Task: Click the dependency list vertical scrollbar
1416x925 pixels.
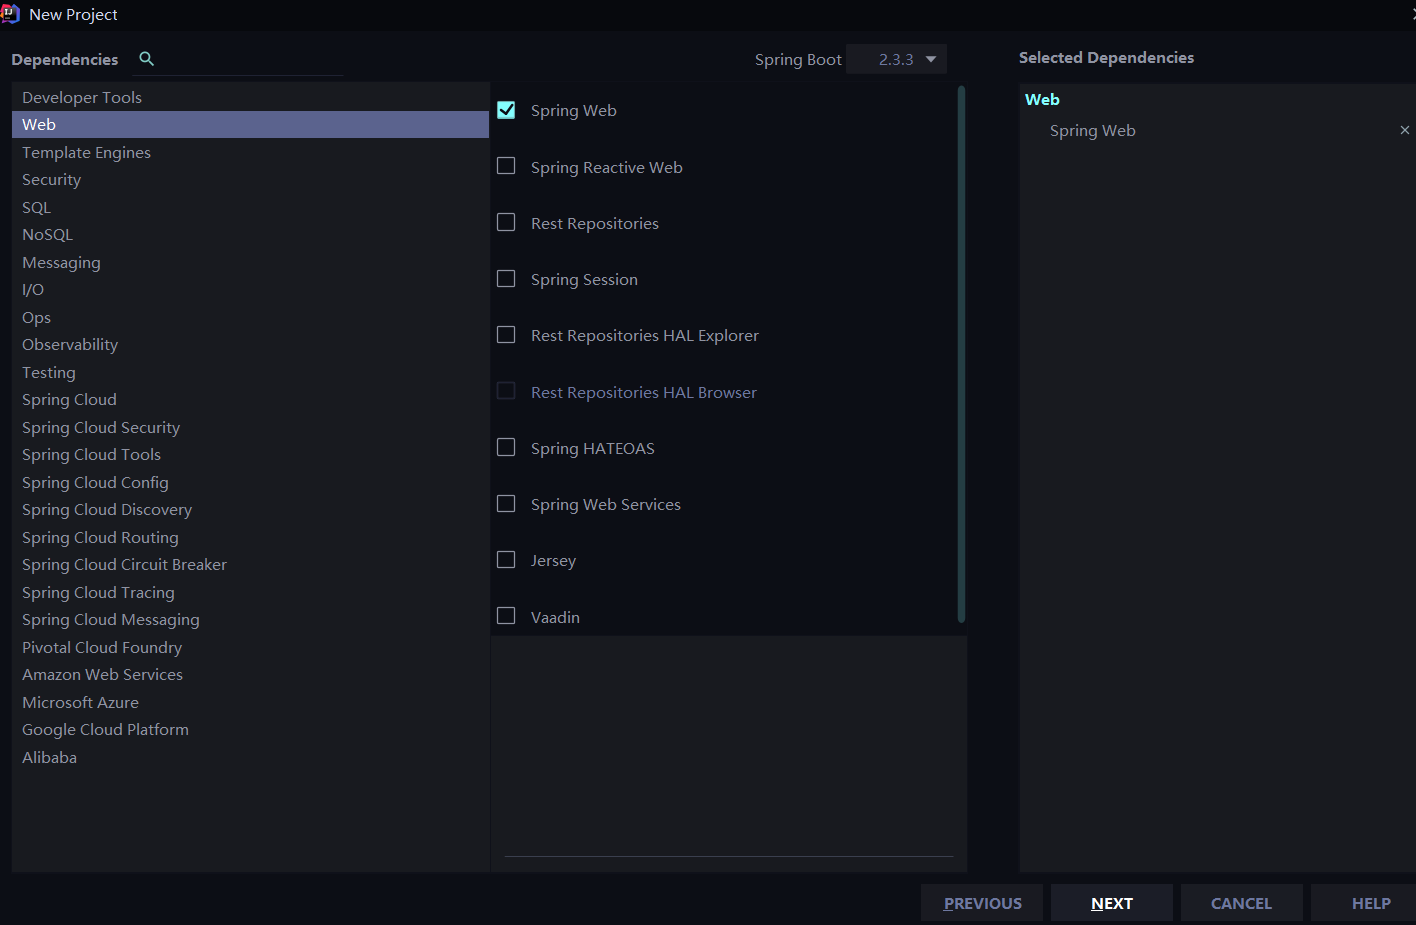Action: (961, 354)
